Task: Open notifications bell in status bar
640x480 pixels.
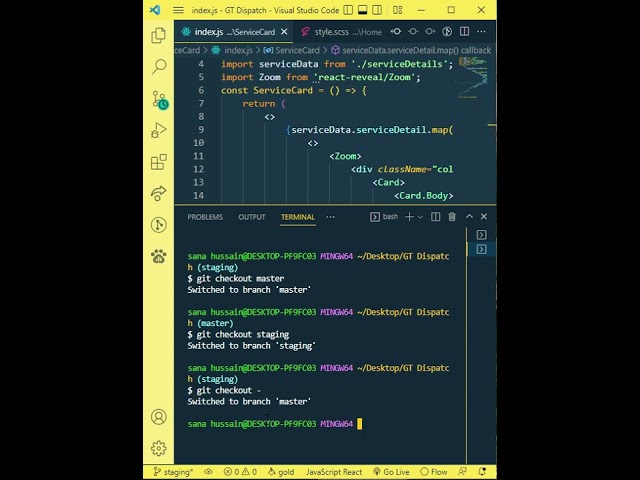Action: [x=482, y=472]
